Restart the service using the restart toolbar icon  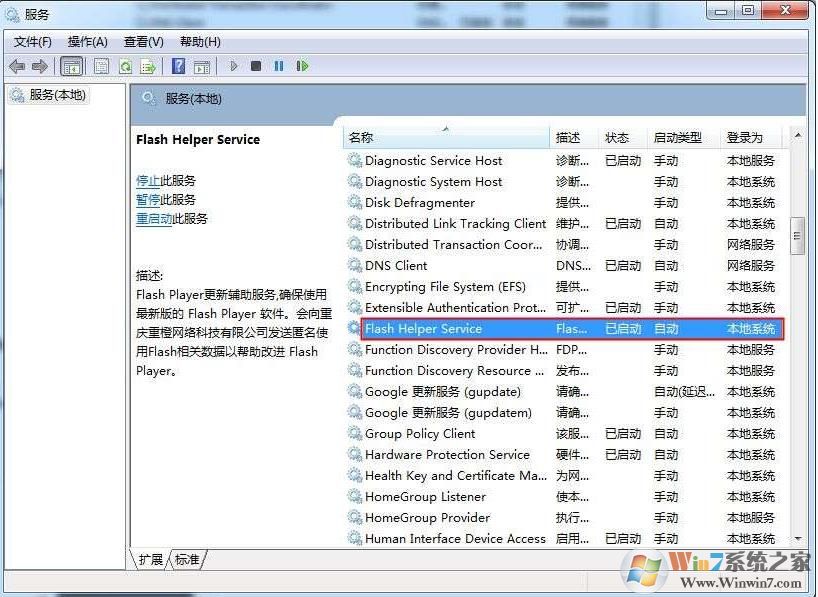click(x=302, y=66)
